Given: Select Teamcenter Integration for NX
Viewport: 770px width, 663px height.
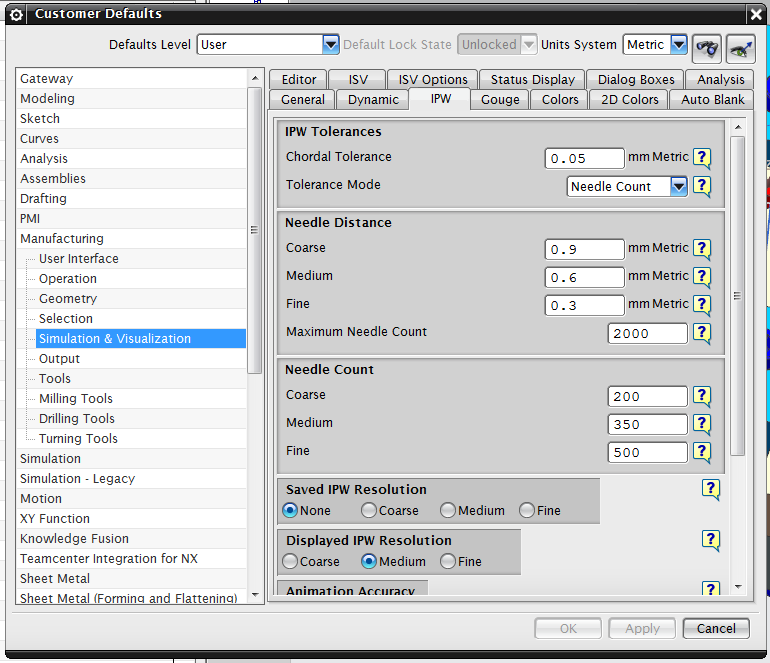Looking at the screenshot, I should pyautogui.click(x=132, y=559).
